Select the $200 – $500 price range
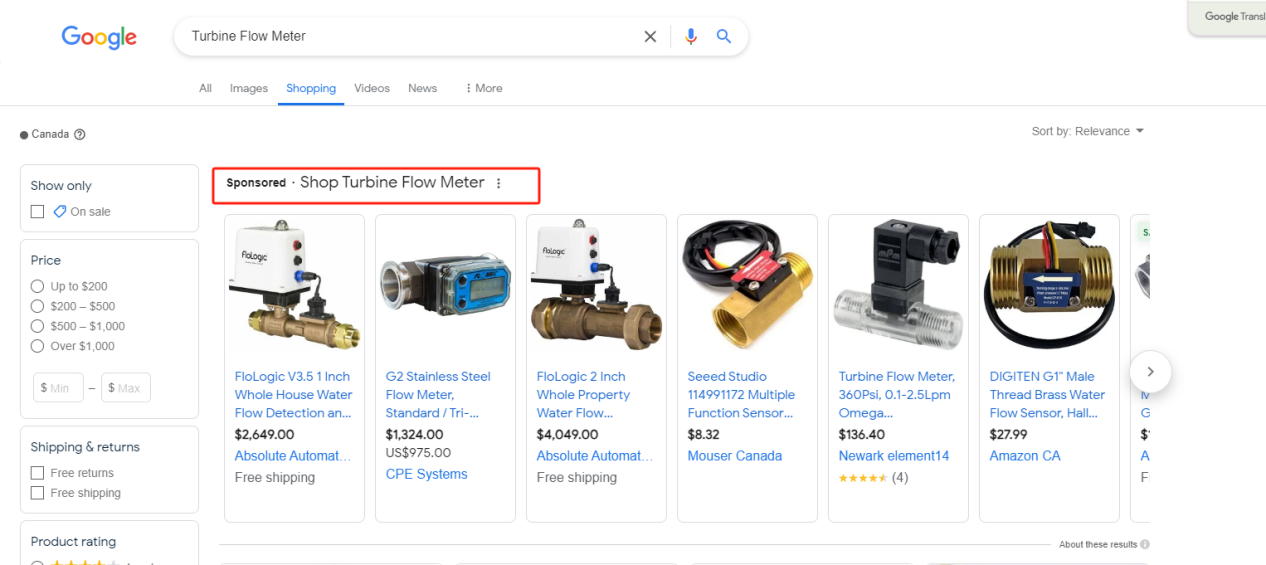This screenshot has width=1266, height=565. (x=38, y=306)
